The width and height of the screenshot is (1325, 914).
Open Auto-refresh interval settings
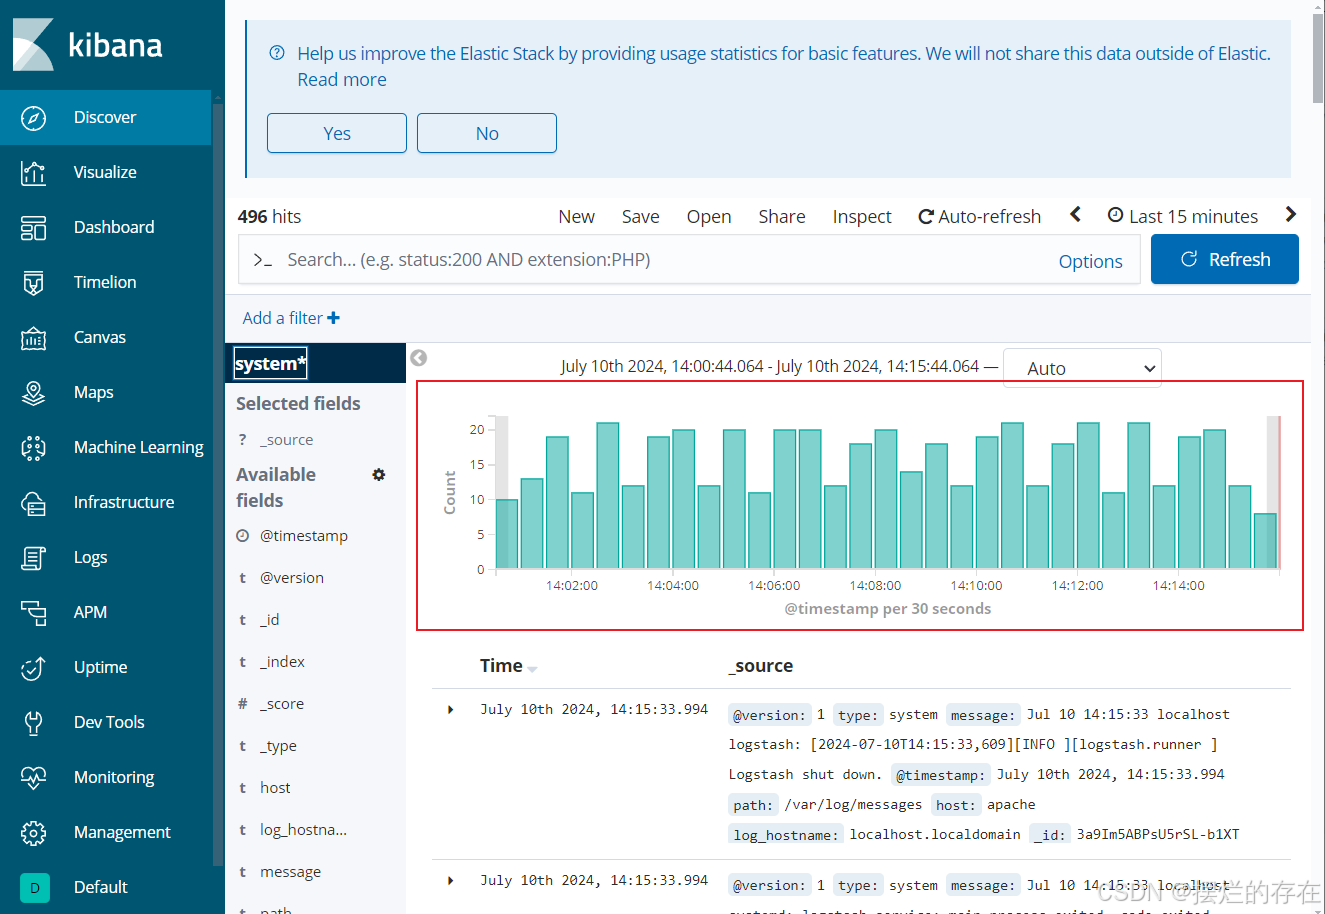coord(980,217)
